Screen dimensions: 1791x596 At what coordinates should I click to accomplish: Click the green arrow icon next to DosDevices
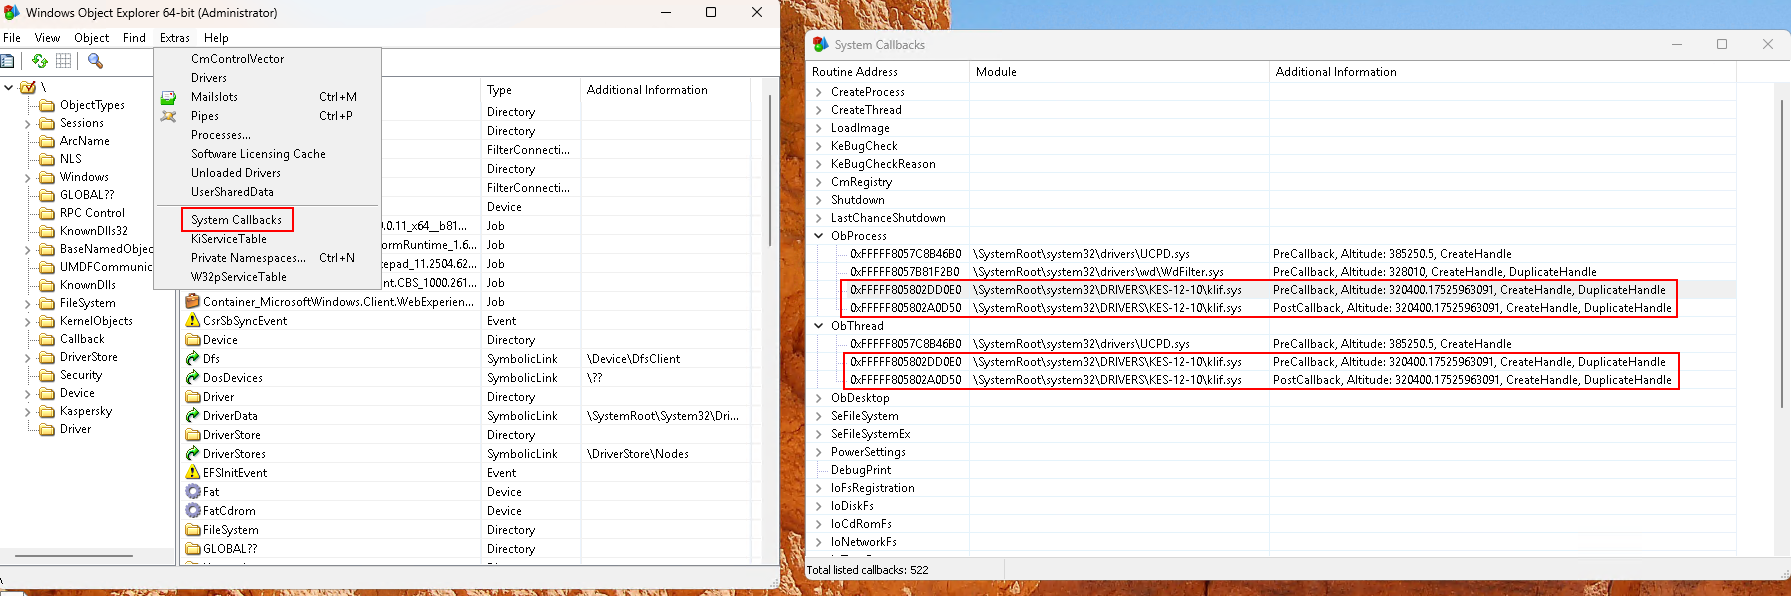click(193, 378)
